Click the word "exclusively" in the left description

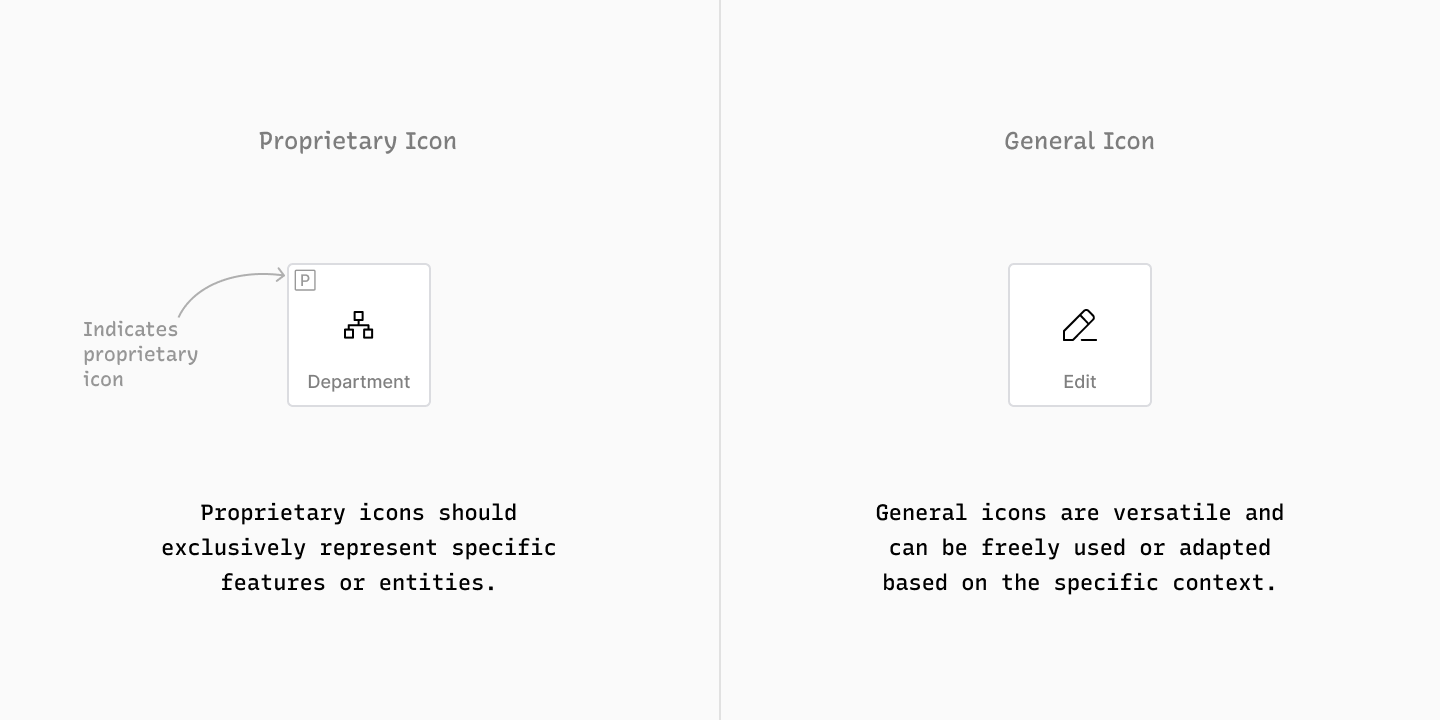(233, 548)
